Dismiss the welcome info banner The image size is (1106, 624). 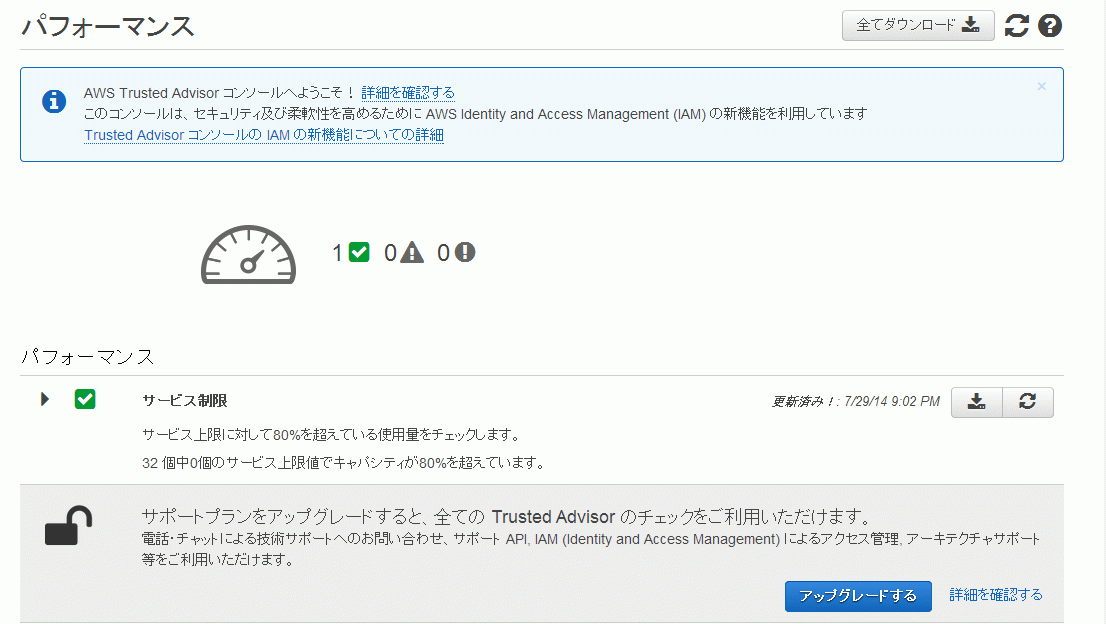[x=1041, y=86]
